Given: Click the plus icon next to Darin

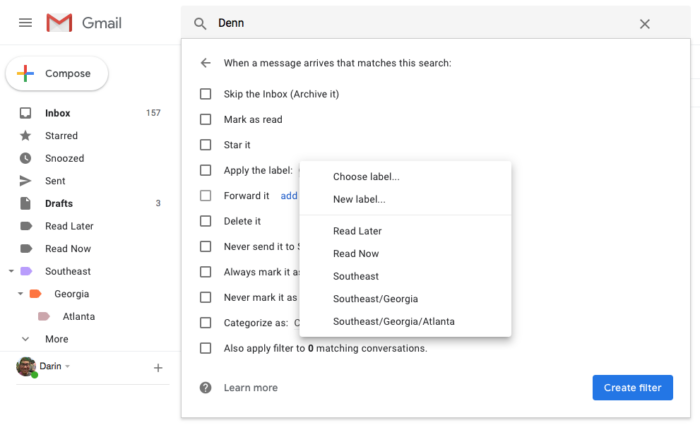Looking at the screenshot, I should click(157, 368).
